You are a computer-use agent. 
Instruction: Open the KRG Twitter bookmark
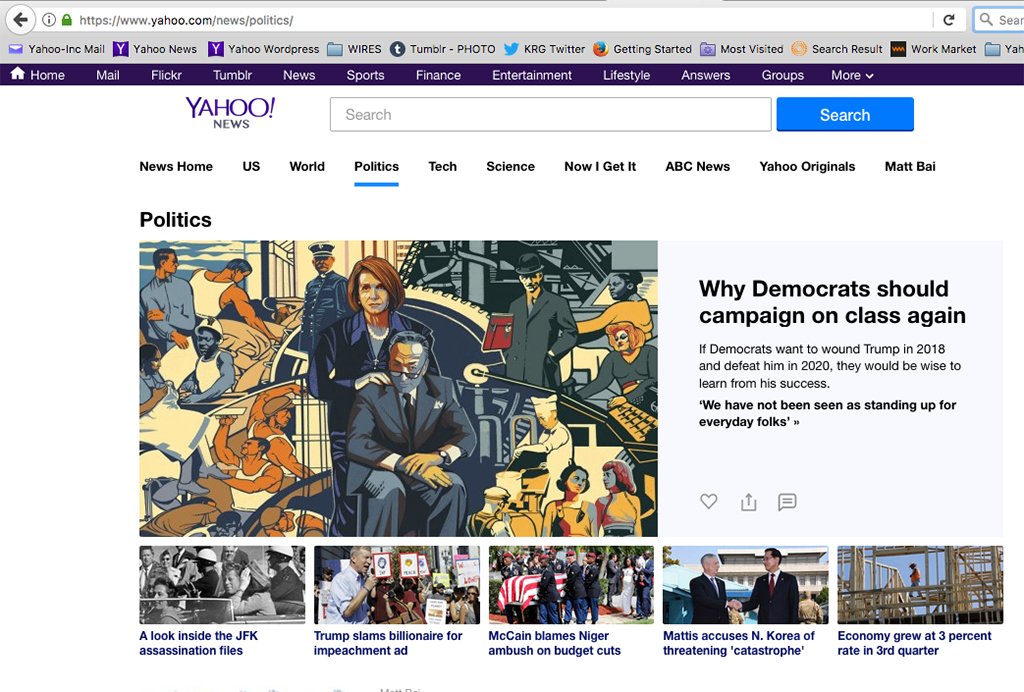pos(545,49)
